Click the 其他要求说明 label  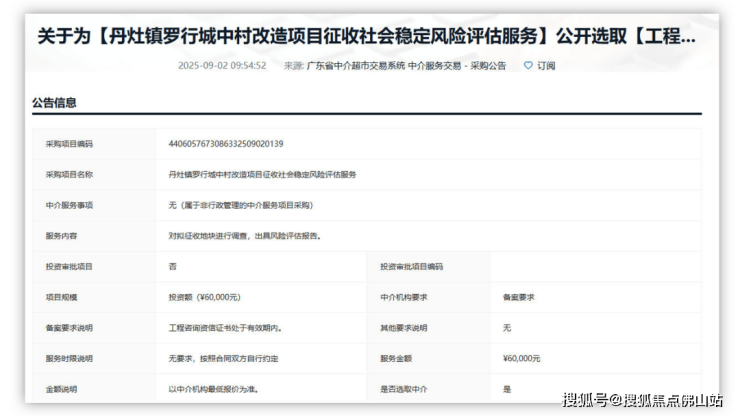pyautogui.click(x=404, y=328)
